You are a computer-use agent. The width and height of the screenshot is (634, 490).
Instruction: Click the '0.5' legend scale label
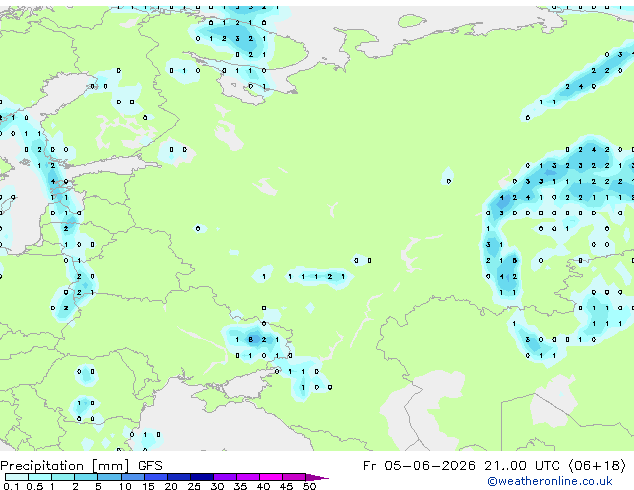click(x=34, y=486)
